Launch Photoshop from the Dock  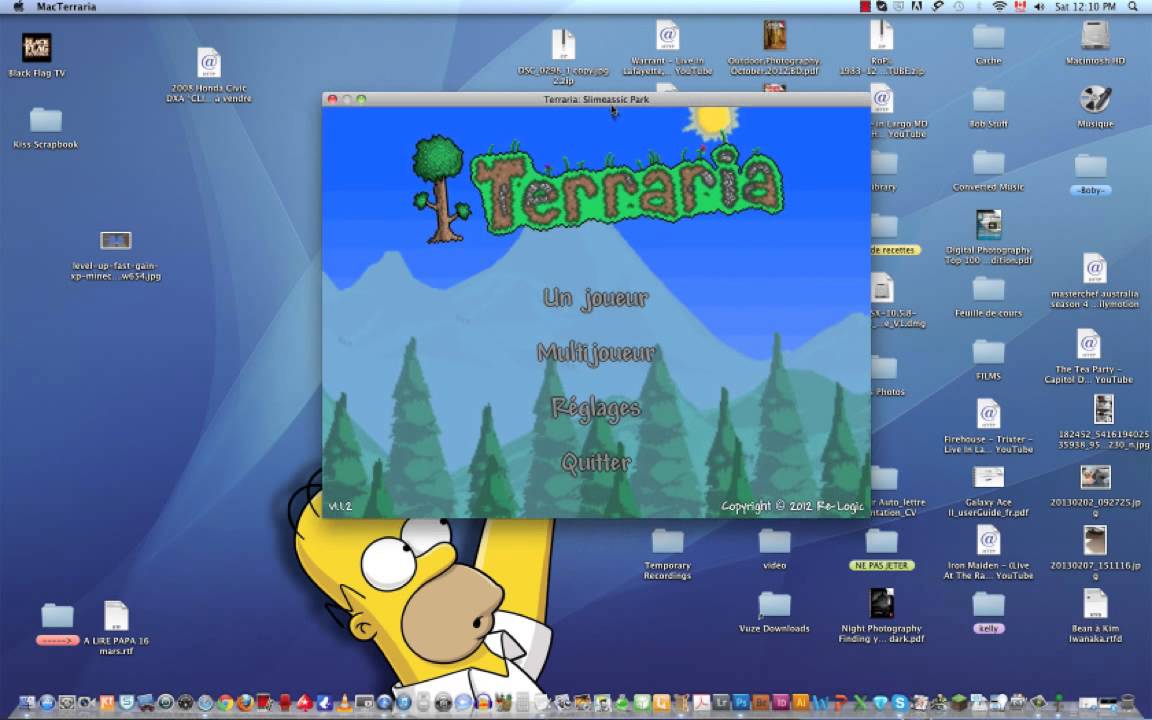click(x=741, y=702)
